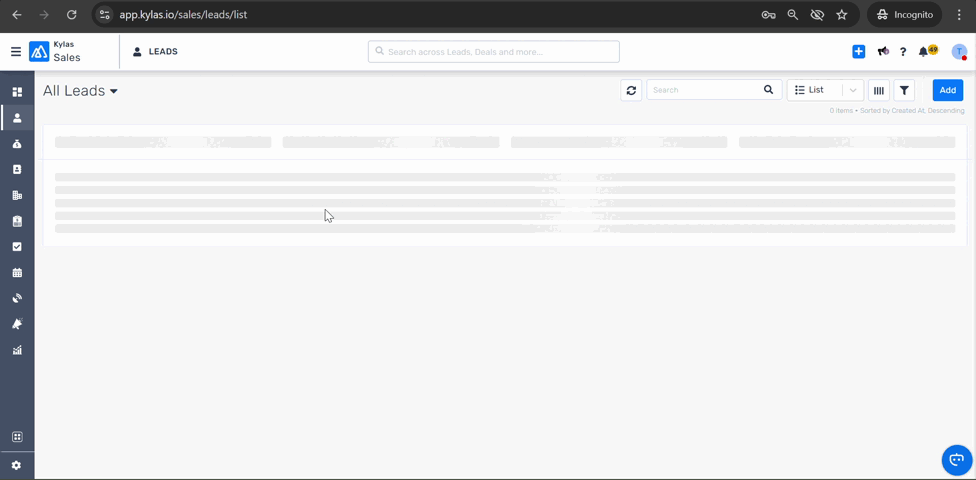Viewport: 976px width, 480px height.
Task: Open the manage columns icon
Action: point(879,90)
